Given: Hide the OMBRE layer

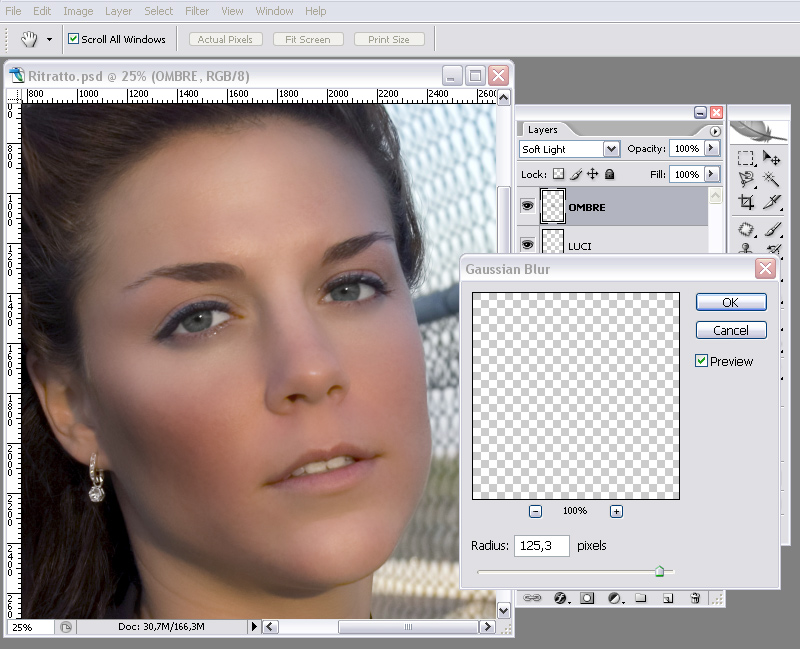Looking at the screenshot, I should coord(527,206).
